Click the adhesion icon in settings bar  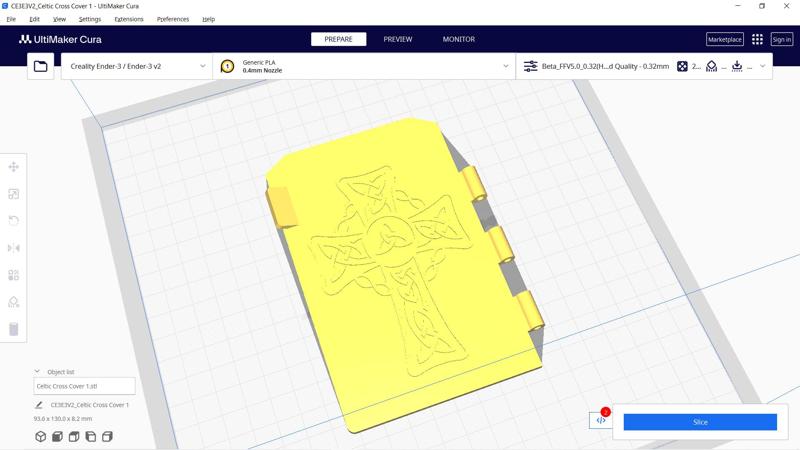point(737,66)
